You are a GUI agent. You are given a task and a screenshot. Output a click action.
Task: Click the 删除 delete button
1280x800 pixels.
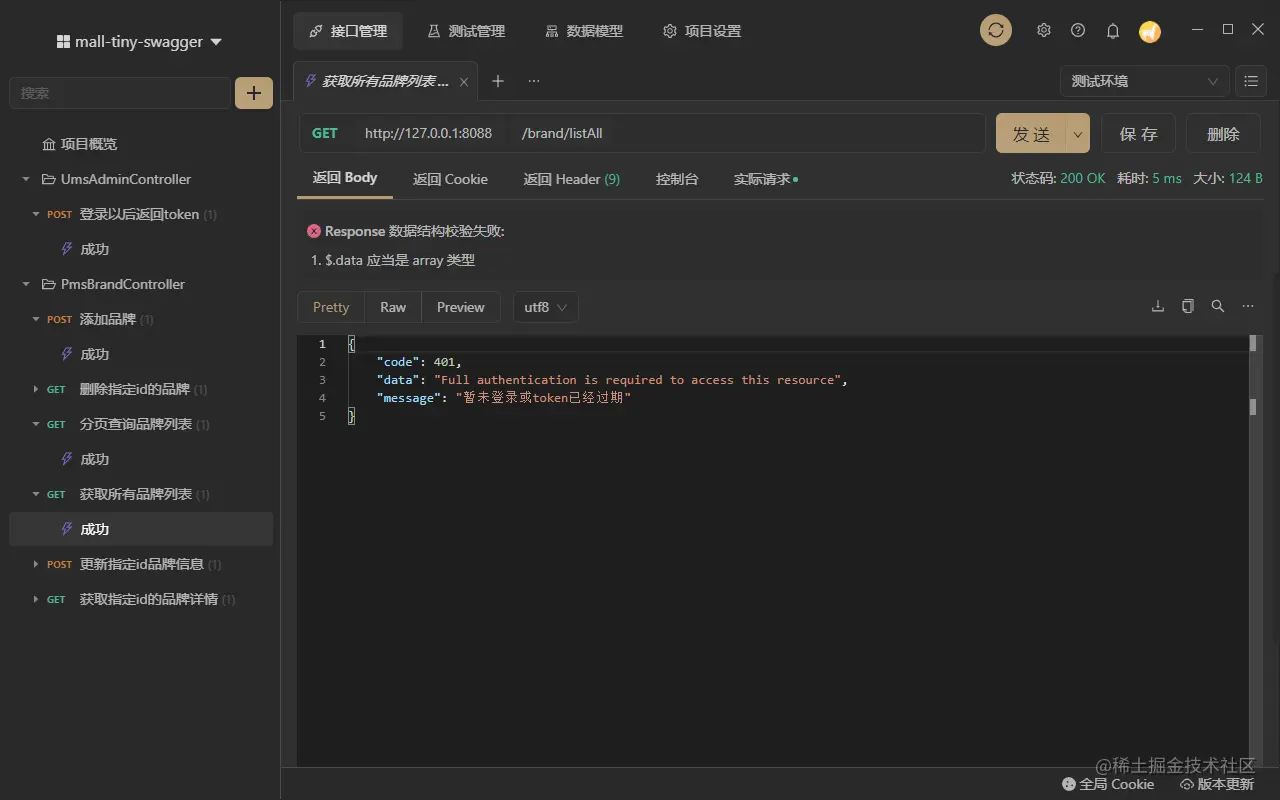click(1223, 133)
